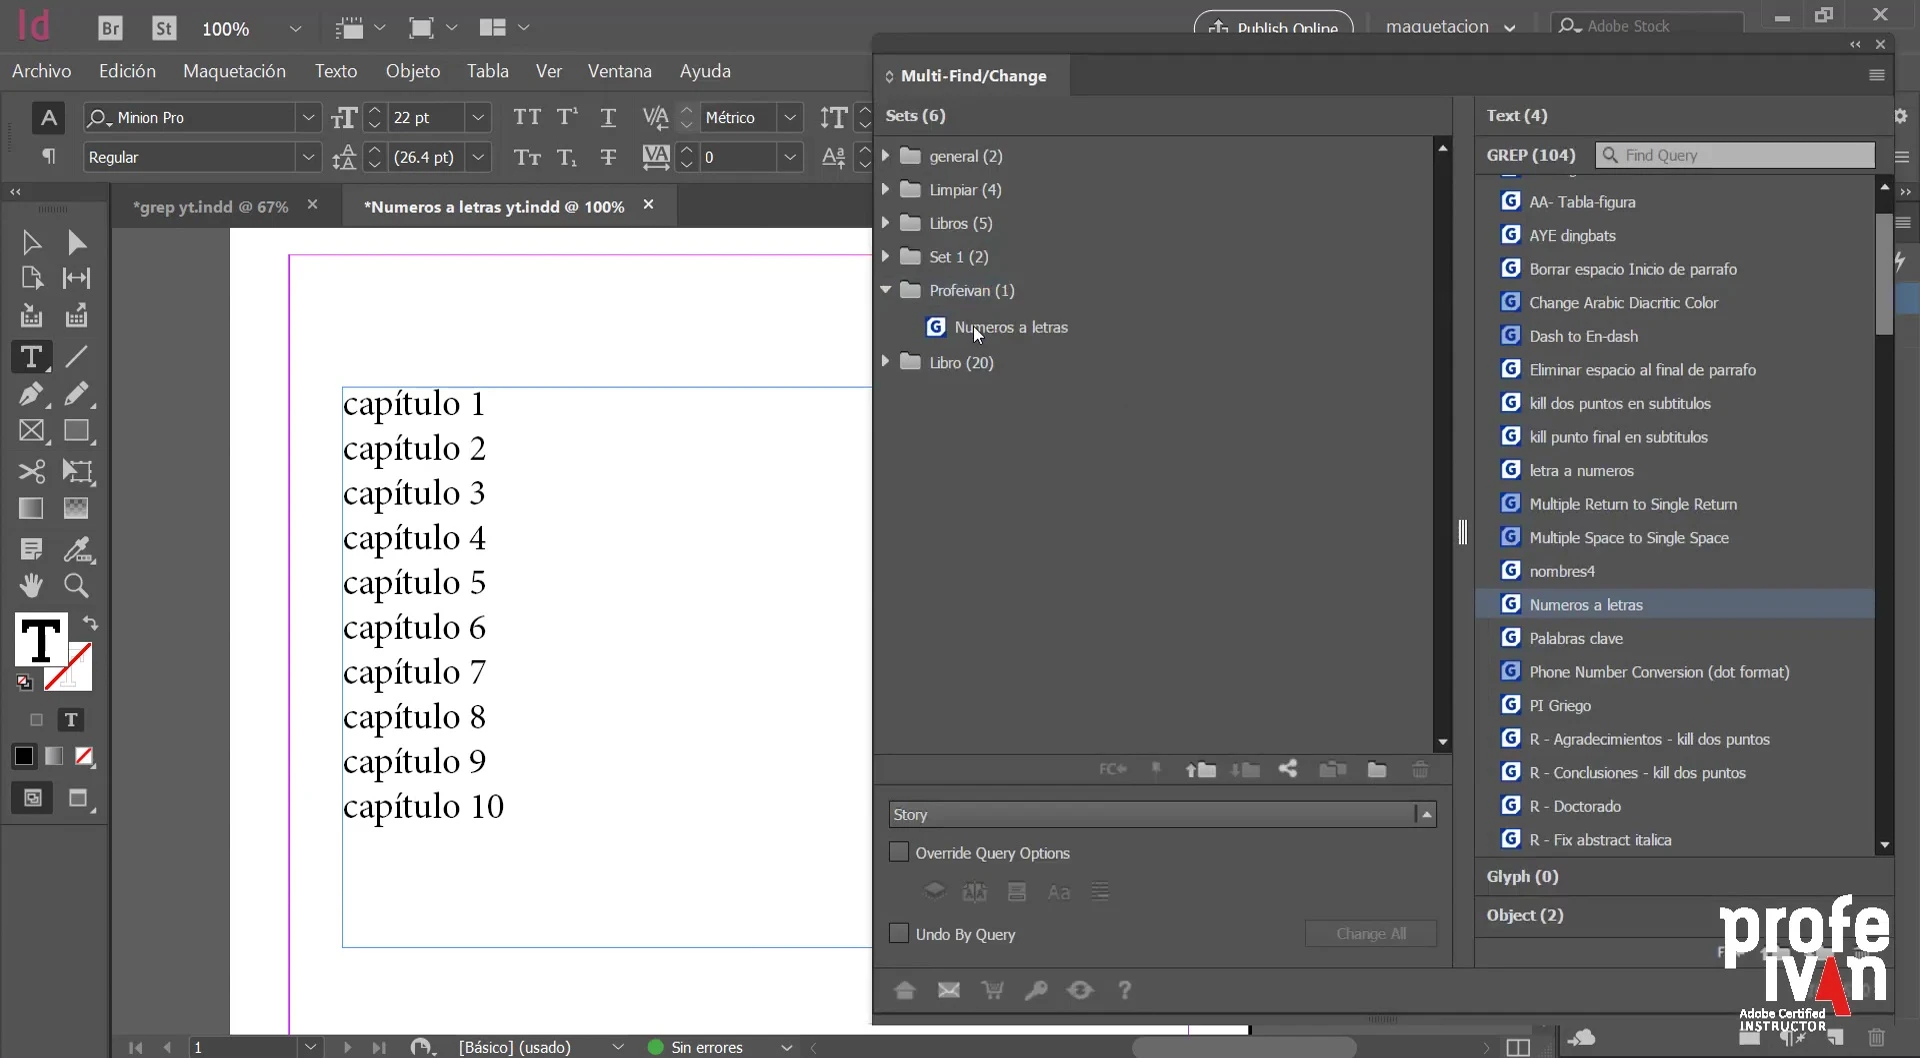This screenshot has width=1920, height=1058.
Task: Open the Texto menu
Action: [336, 71]
